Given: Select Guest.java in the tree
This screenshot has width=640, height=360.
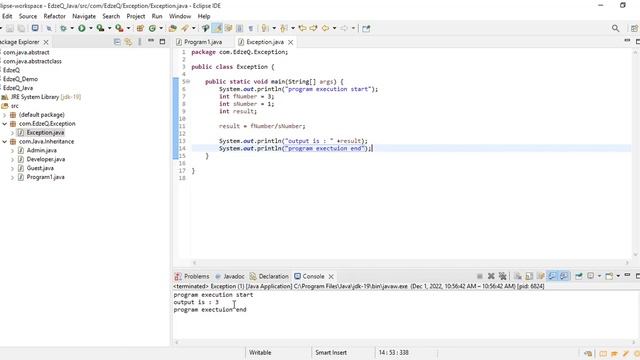Looking at the screenshot, I should click(x=40, y=168).
